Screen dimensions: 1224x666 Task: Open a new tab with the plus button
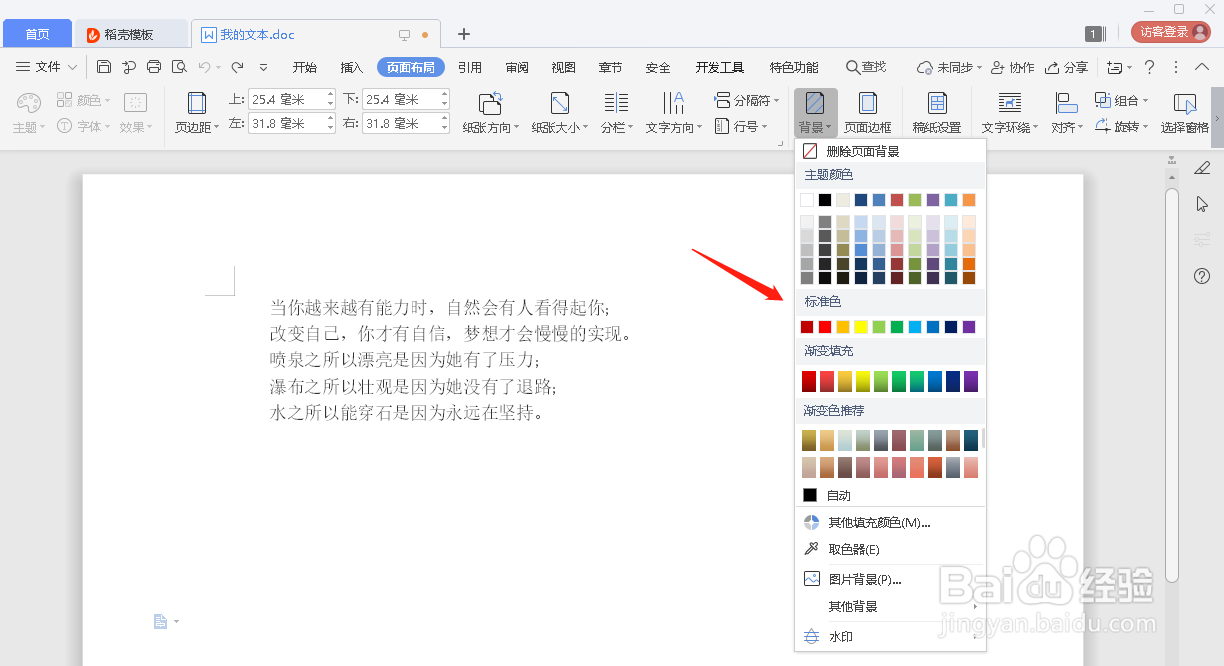pos(463,34)
